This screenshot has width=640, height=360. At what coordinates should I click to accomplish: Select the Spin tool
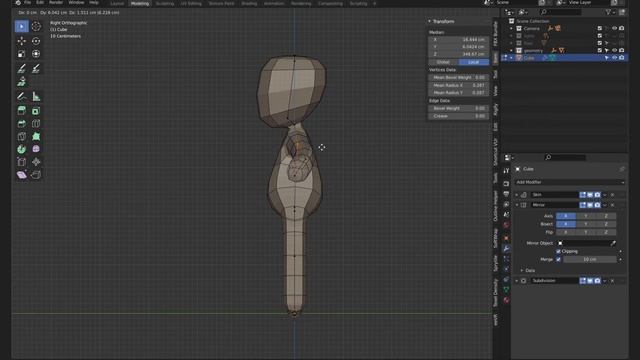[22, 149]
